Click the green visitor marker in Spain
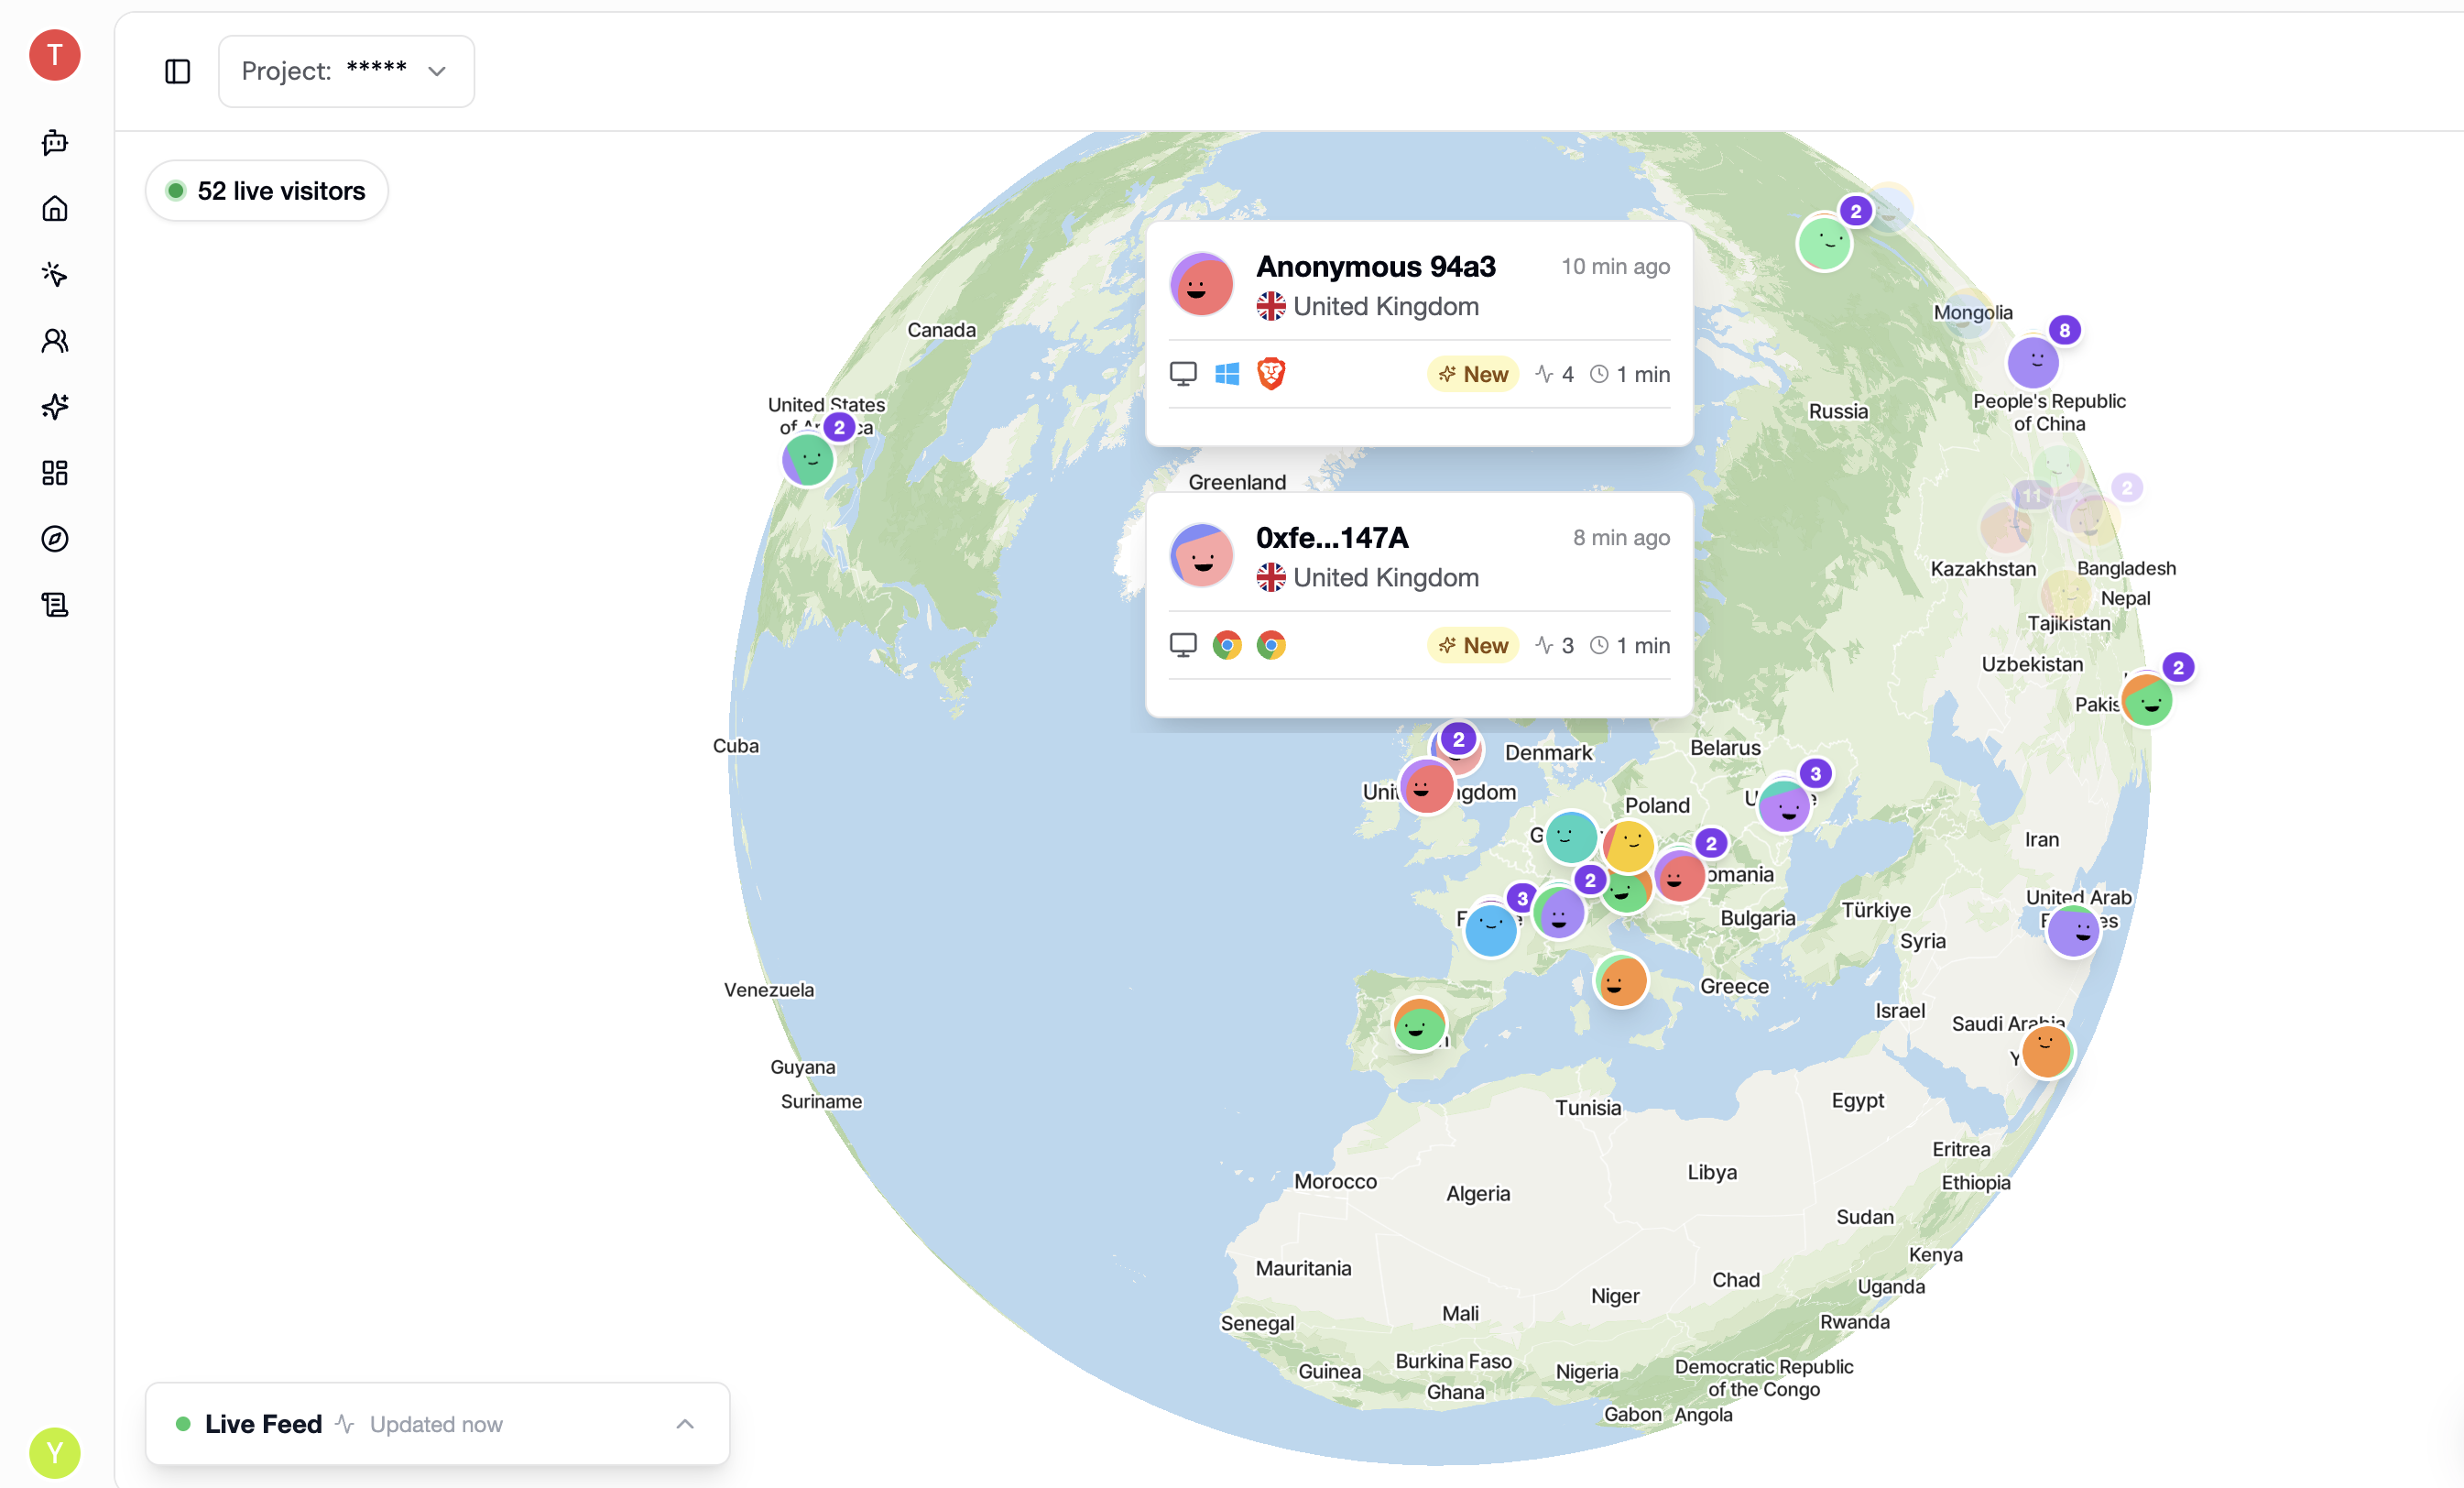The image size is (2464, 1488). point(1419,1025)
